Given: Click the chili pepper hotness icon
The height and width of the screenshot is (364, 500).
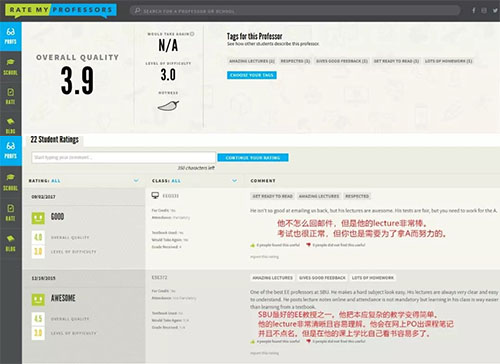Looking at the screenshot, I should 168,106.
